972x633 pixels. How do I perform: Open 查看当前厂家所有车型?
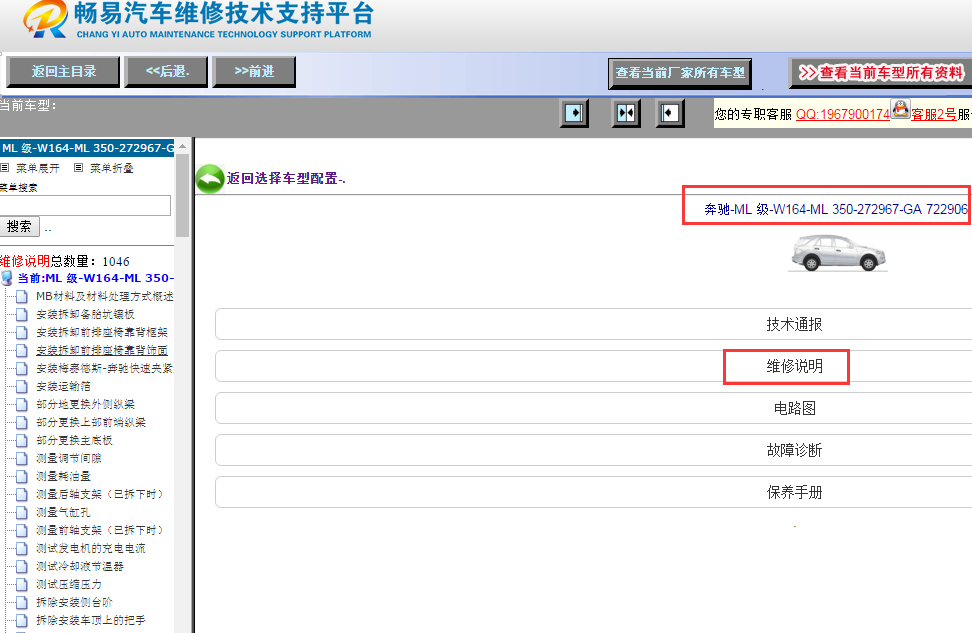pos(680,73)
